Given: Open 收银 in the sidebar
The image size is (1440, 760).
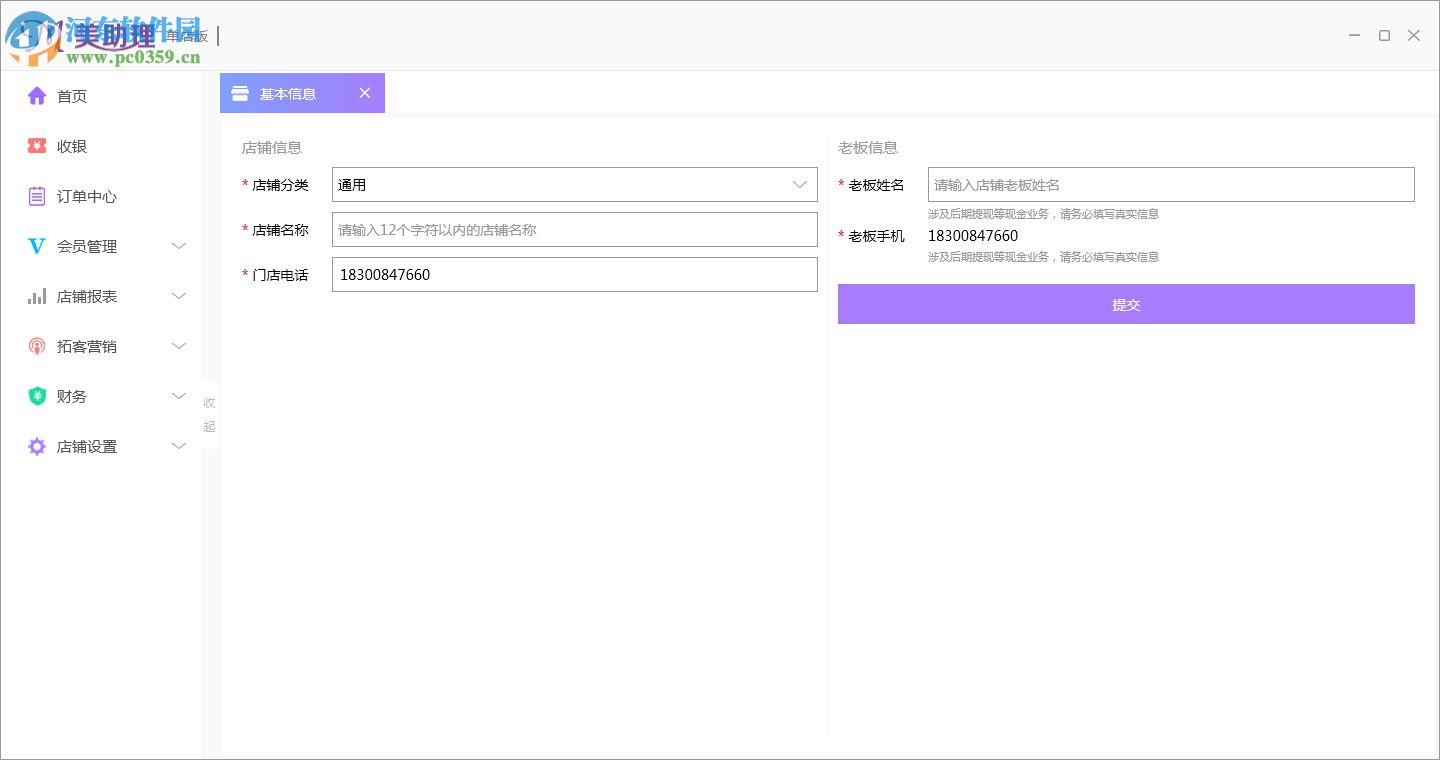Looking at the screenshot, I should (72, 146).
